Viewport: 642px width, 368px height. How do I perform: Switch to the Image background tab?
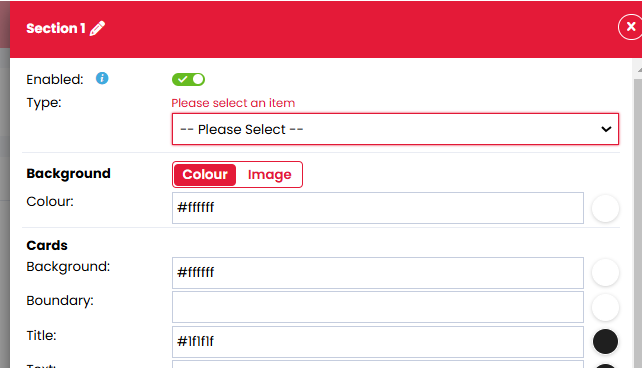pos(269,175)
